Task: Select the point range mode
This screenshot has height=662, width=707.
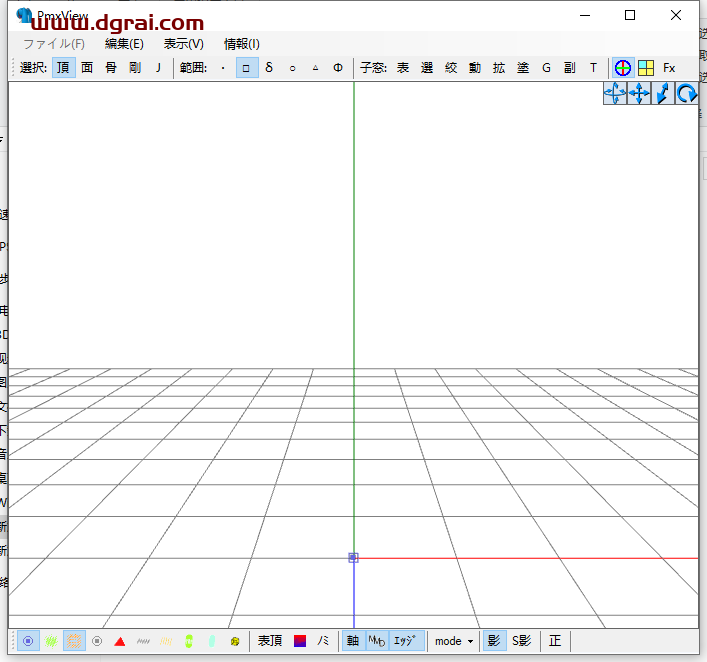Action: [223, 68]
